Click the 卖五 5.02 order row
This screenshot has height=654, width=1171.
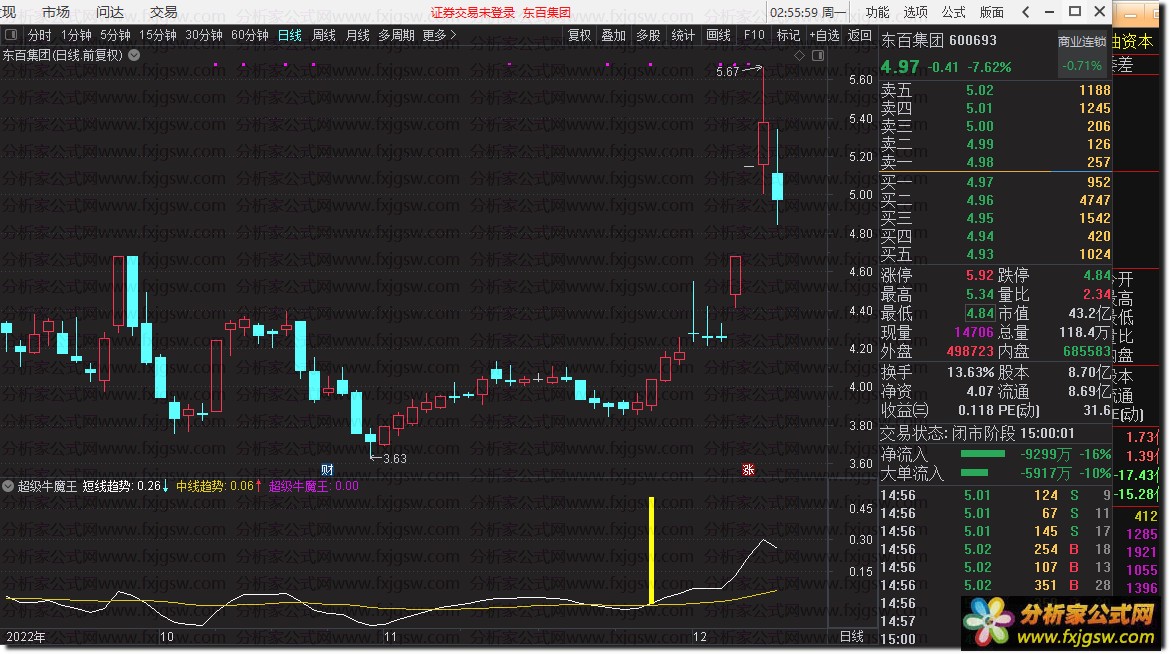click(x=995, y=90)
